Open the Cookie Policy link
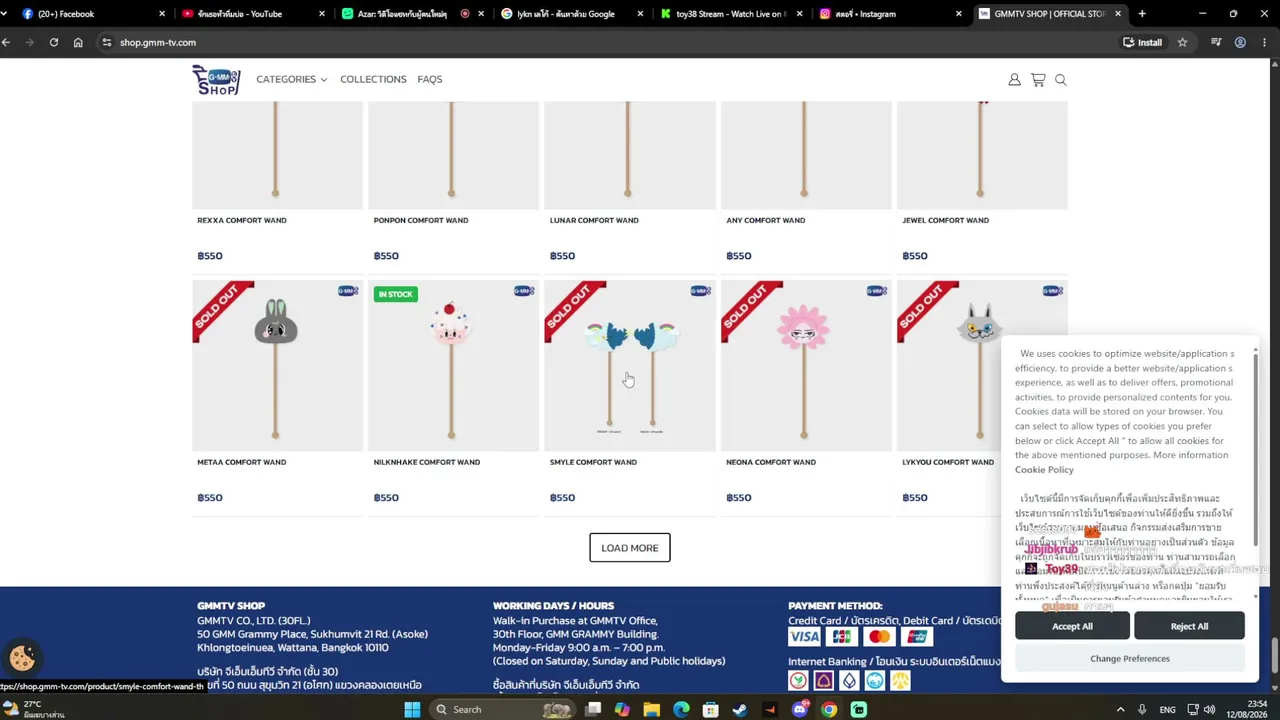 [1044, 470]
